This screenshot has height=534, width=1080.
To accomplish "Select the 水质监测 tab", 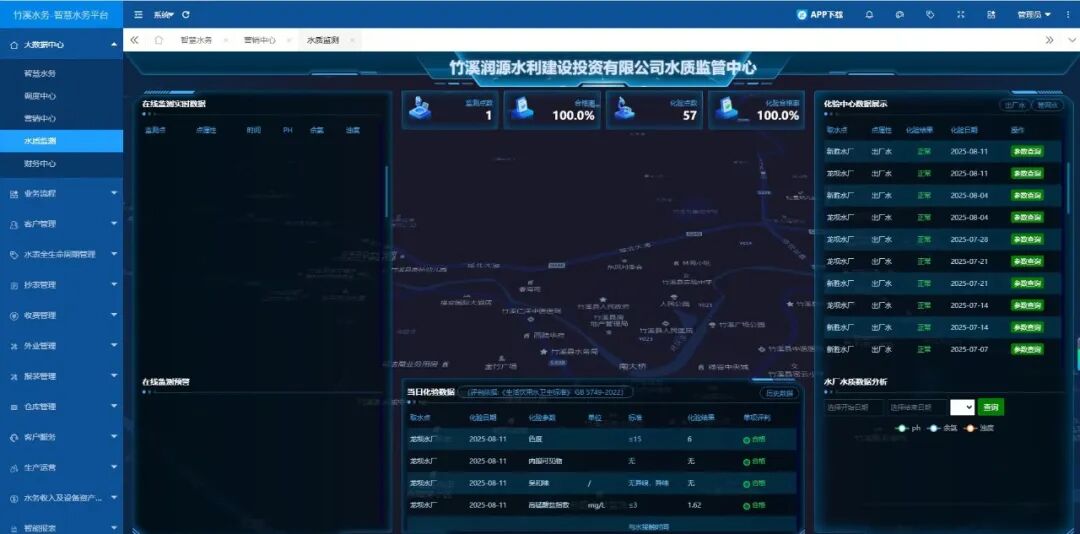I will pos(322,40).
